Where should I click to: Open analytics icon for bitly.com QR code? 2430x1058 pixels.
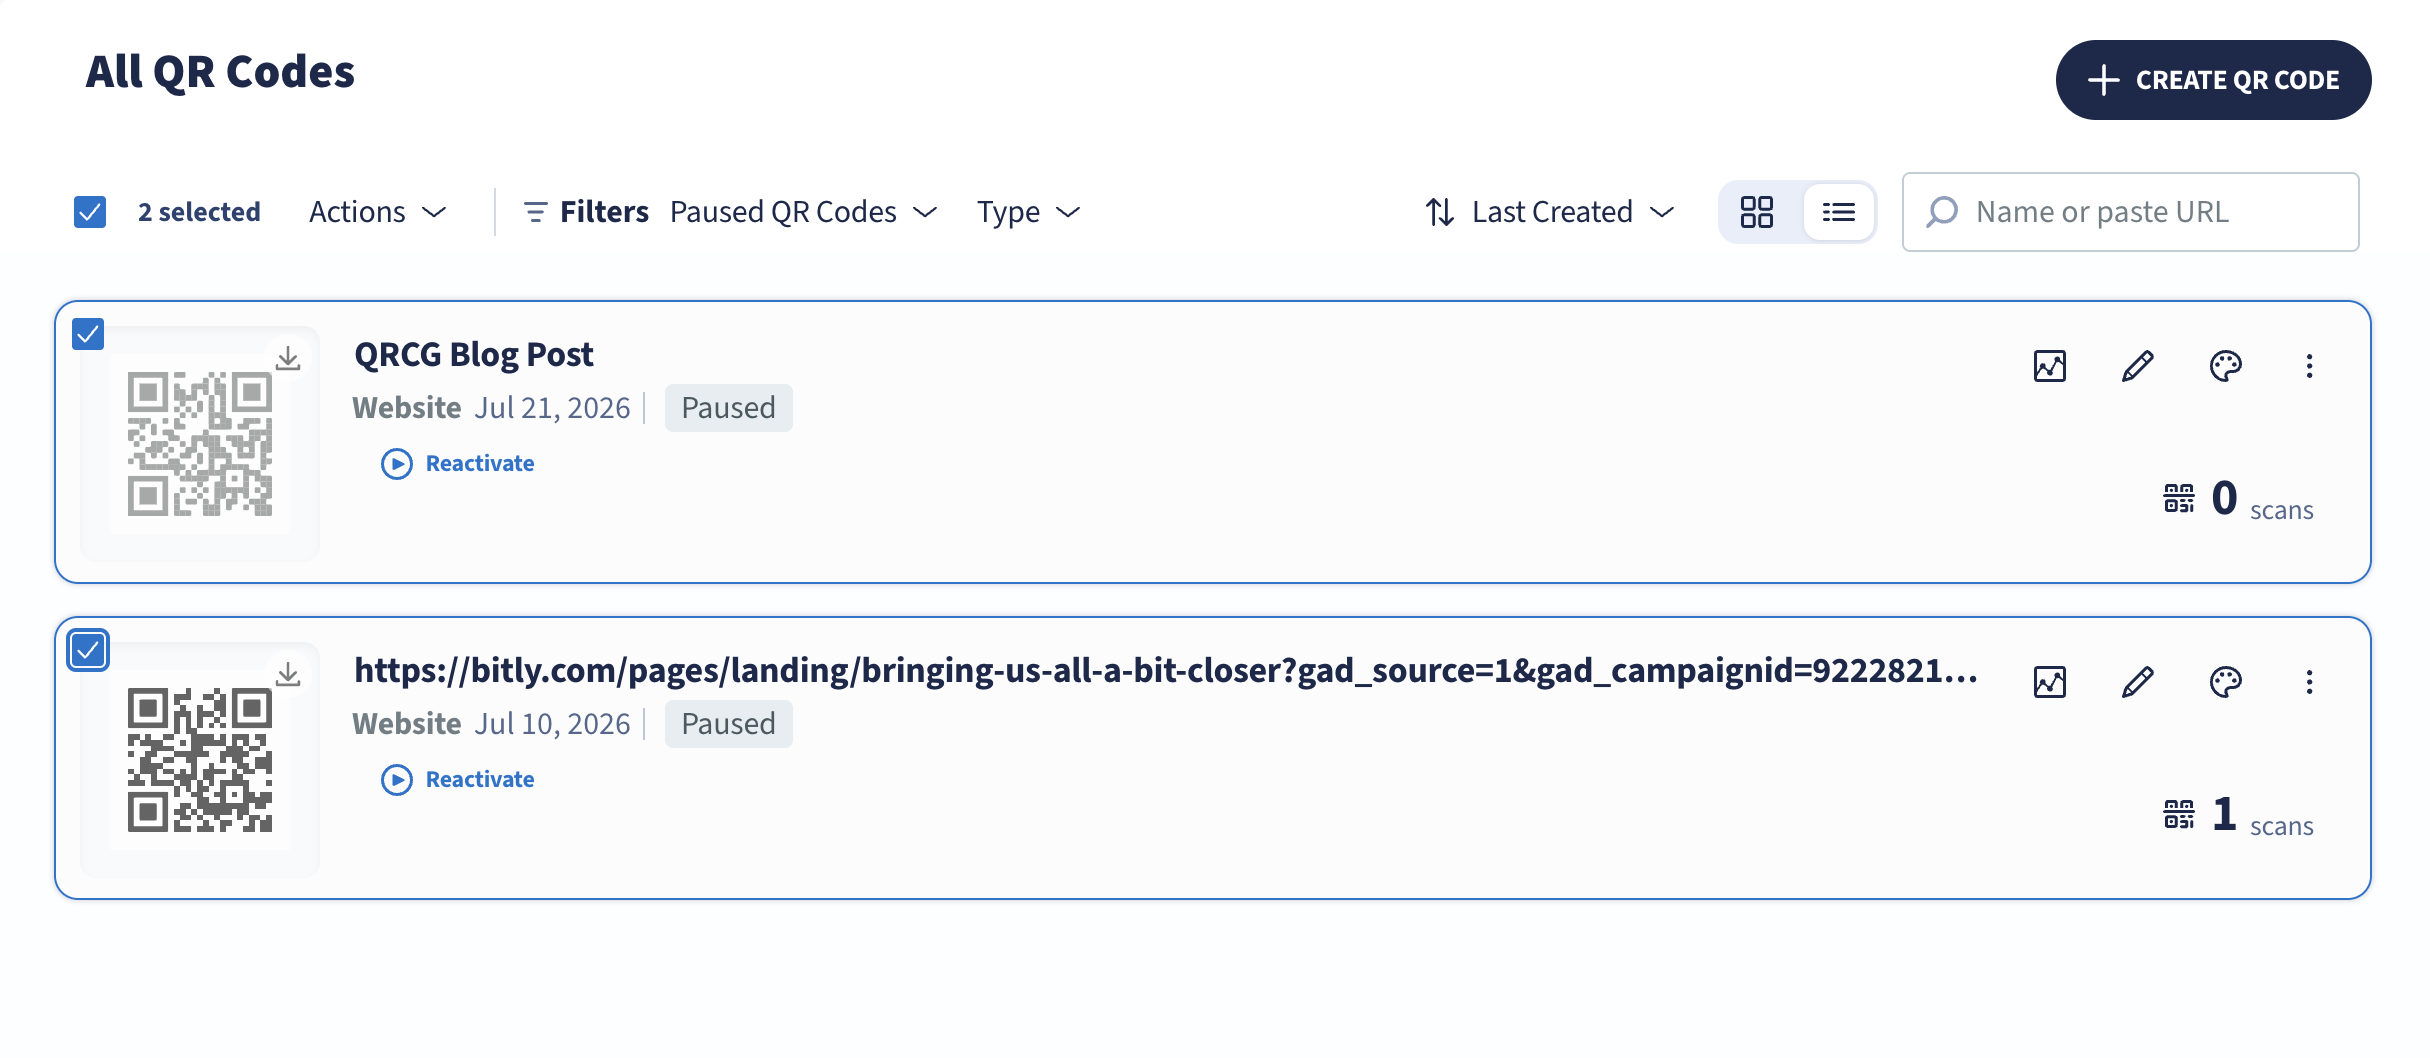[2049, 682]
